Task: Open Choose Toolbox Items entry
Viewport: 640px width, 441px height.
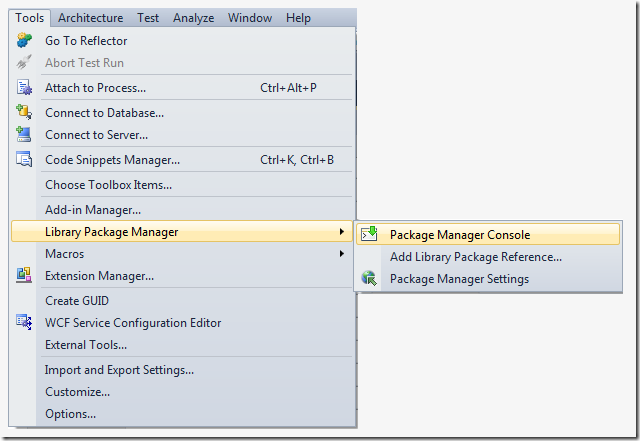Action: tap(108, 185)
